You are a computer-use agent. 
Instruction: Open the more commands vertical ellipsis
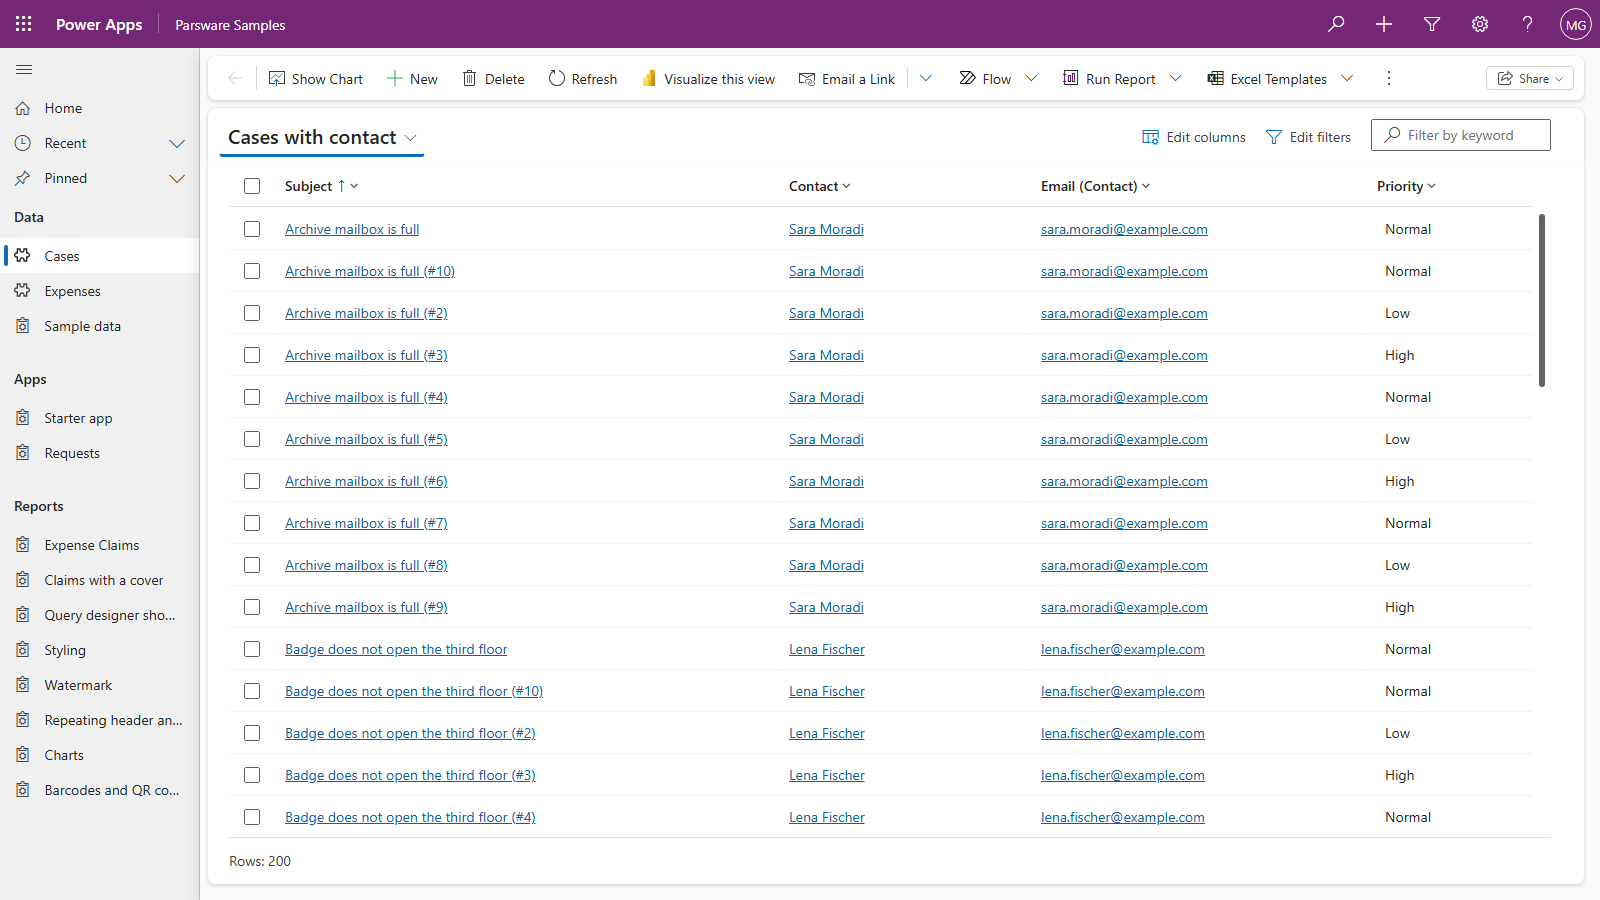tap(1388, 78)
